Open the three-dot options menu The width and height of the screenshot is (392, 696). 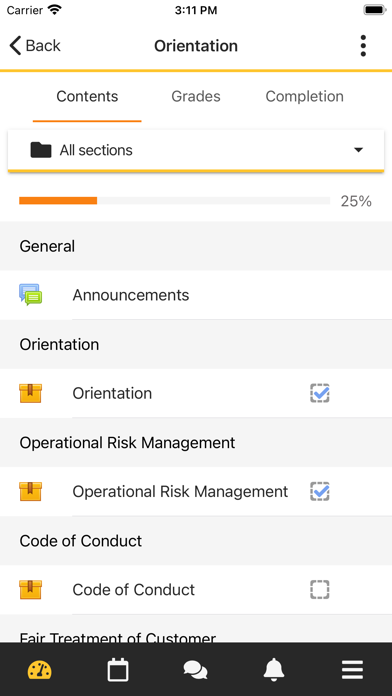coord(363,46)
